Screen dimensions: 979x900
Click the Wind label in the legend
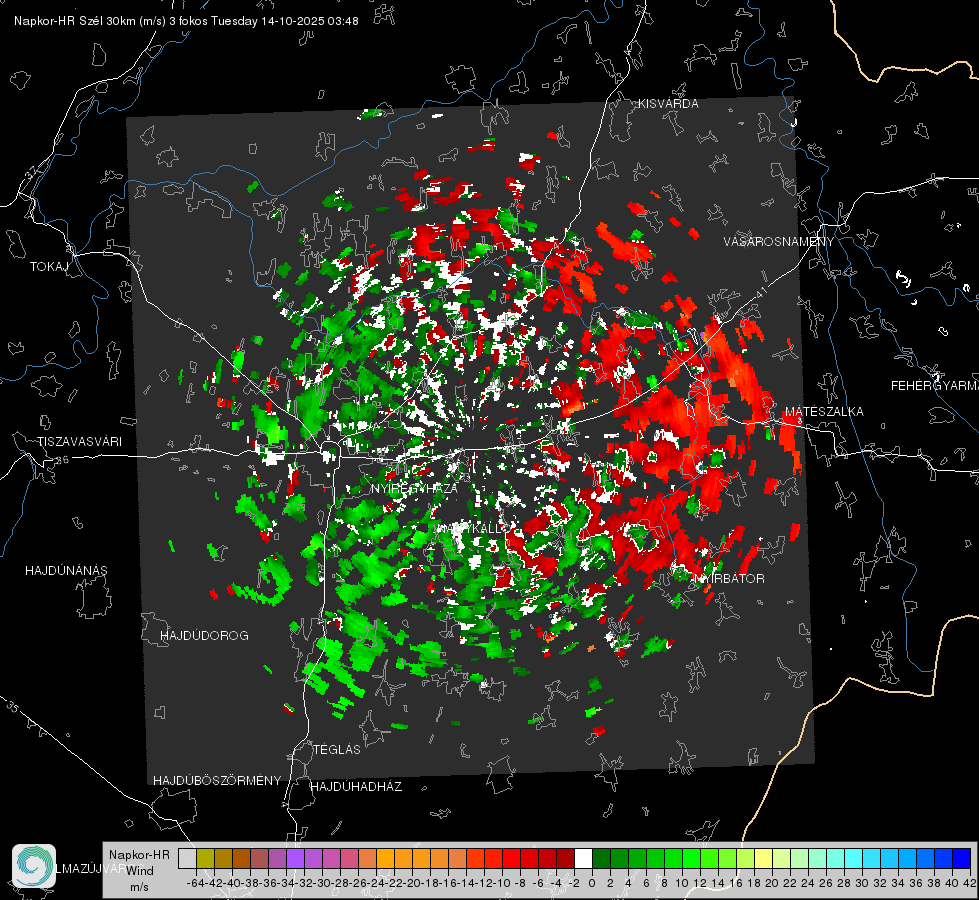pyautogui.click(x=140, y=871)
